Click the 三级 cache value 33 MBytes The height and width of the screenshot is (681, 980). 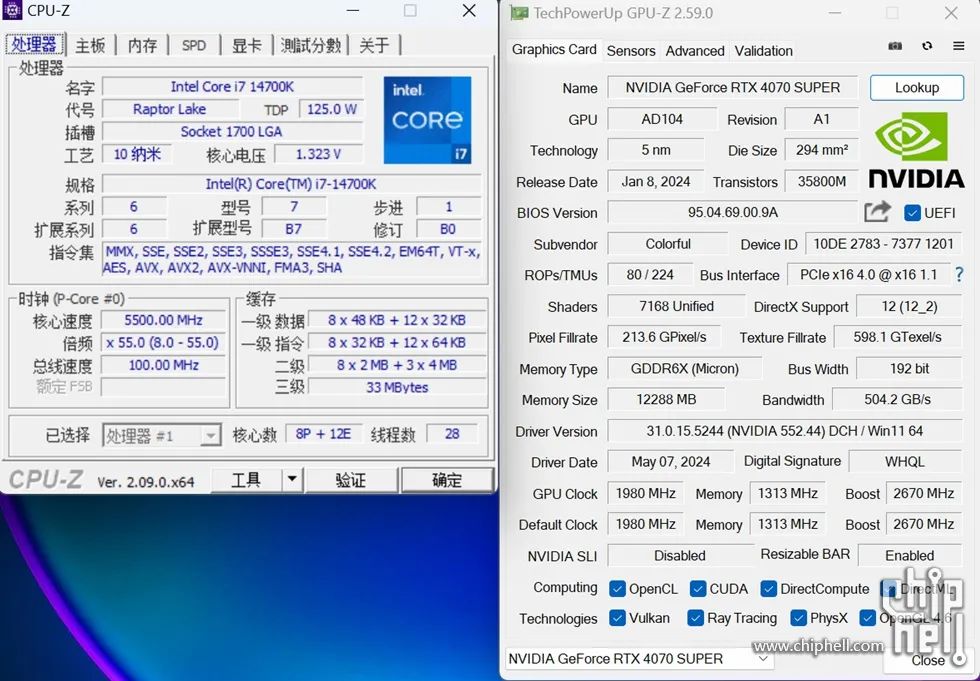(x=397, y=387)
